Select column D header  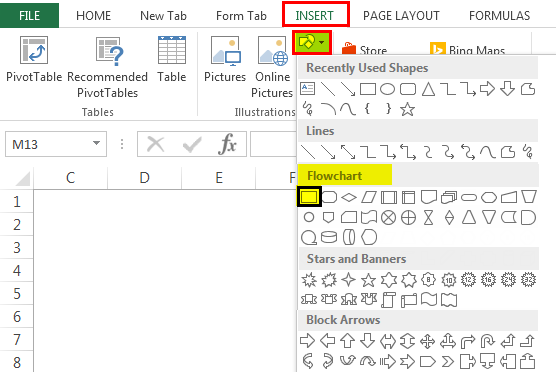144,177
